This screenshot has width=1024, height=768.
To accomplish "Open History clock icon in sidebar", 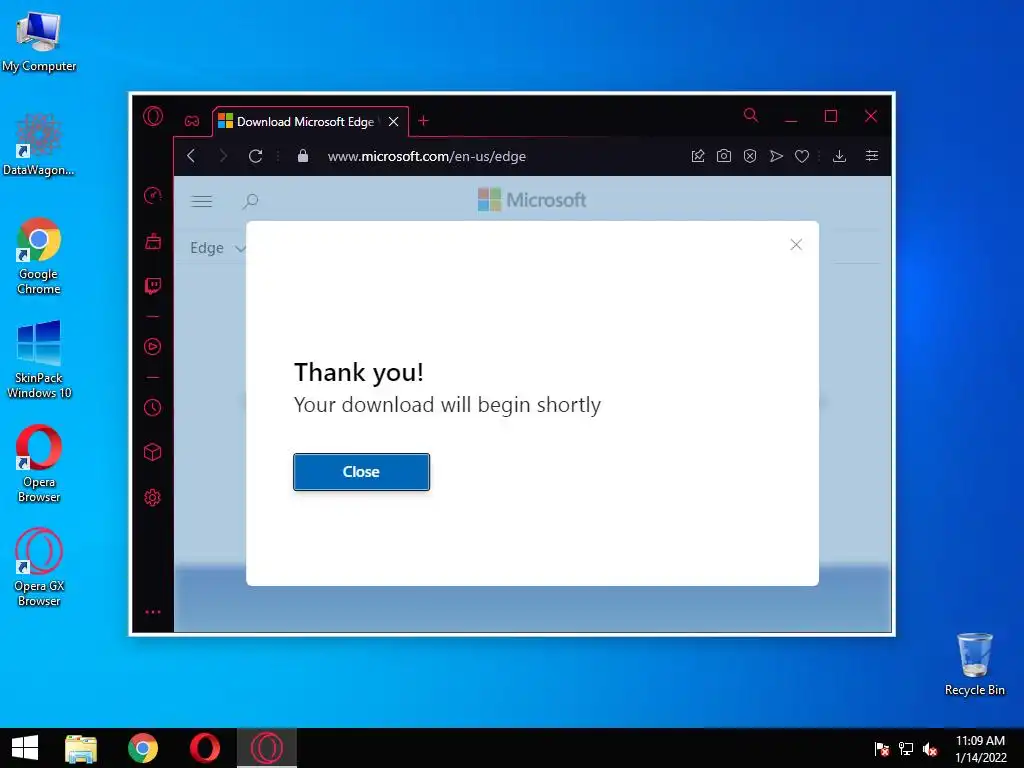I will click(153, 408).
